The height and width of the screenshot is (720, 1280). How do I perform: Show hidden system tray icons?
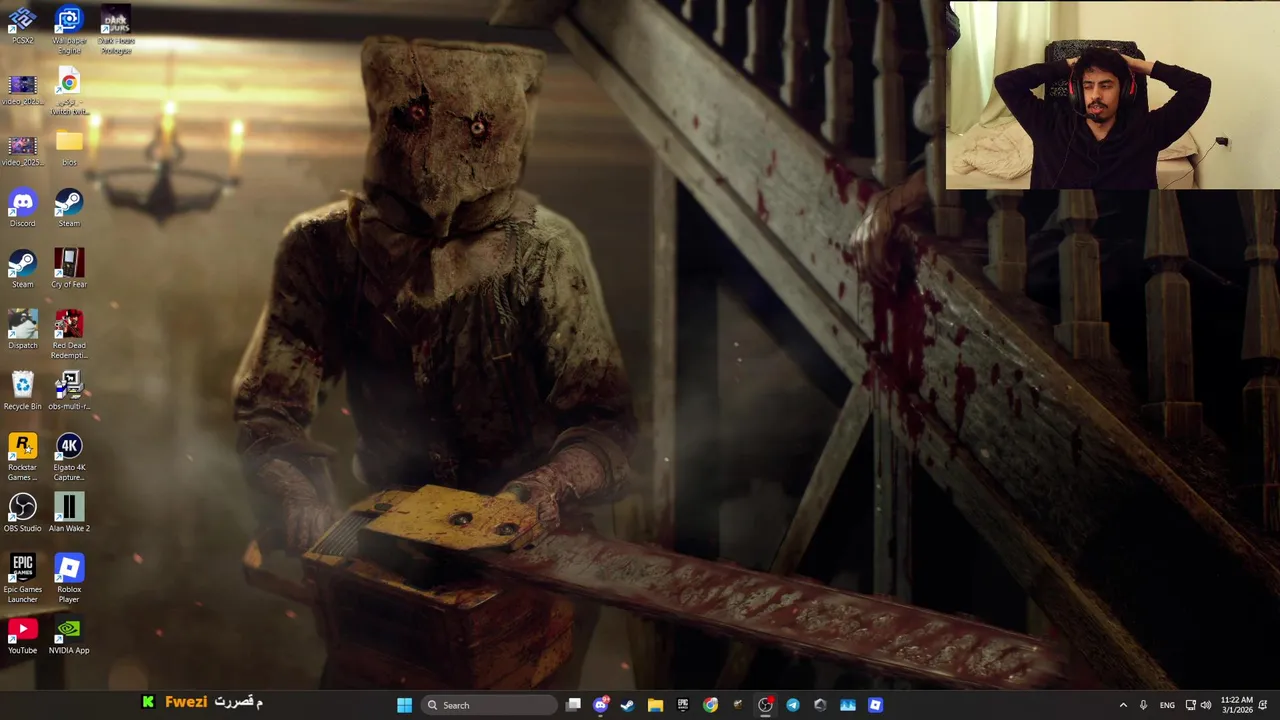click(x=1123, y=705)
